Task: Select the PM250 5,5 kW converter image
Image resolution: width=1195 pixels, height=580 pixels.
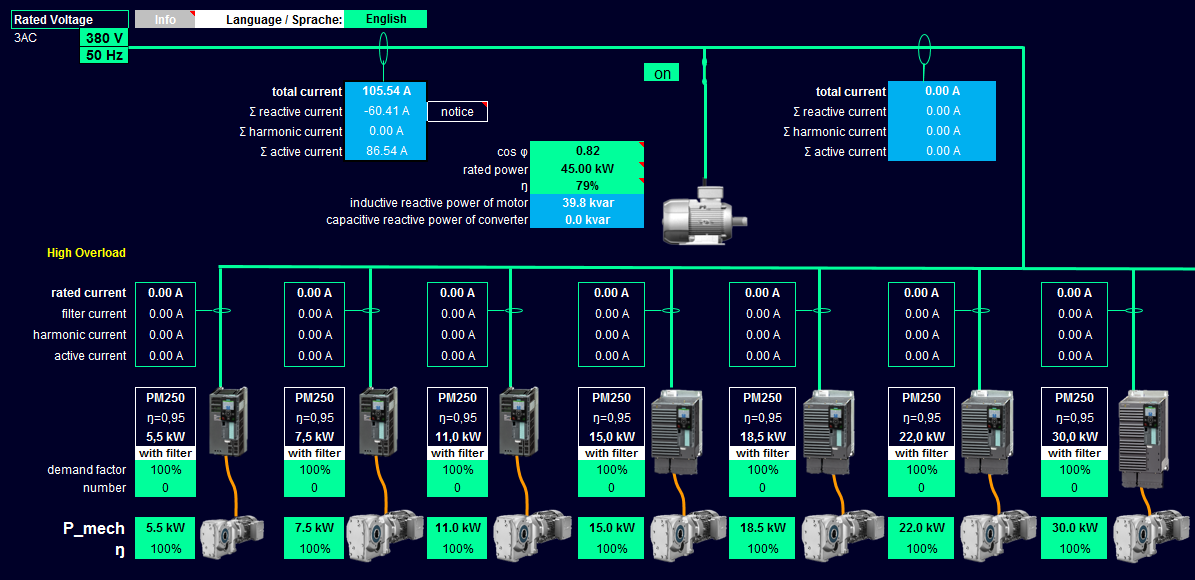Action: click(229, 421)
